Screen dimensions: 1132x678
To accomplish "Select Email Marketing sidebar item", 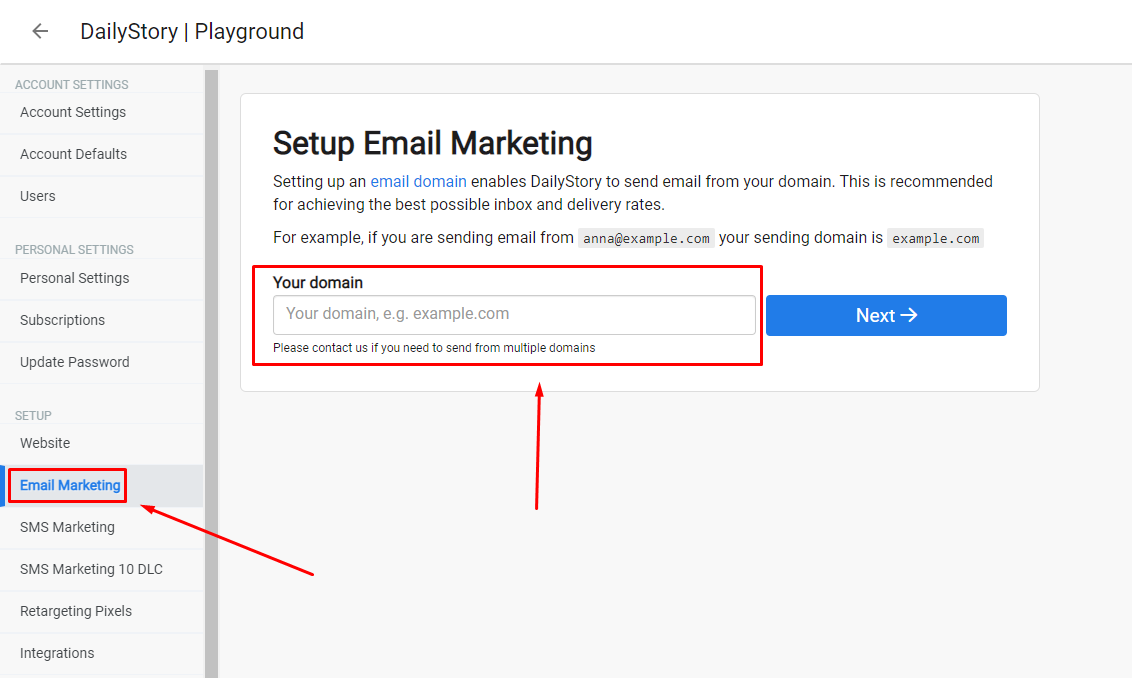I will click(x=102, y=486).
